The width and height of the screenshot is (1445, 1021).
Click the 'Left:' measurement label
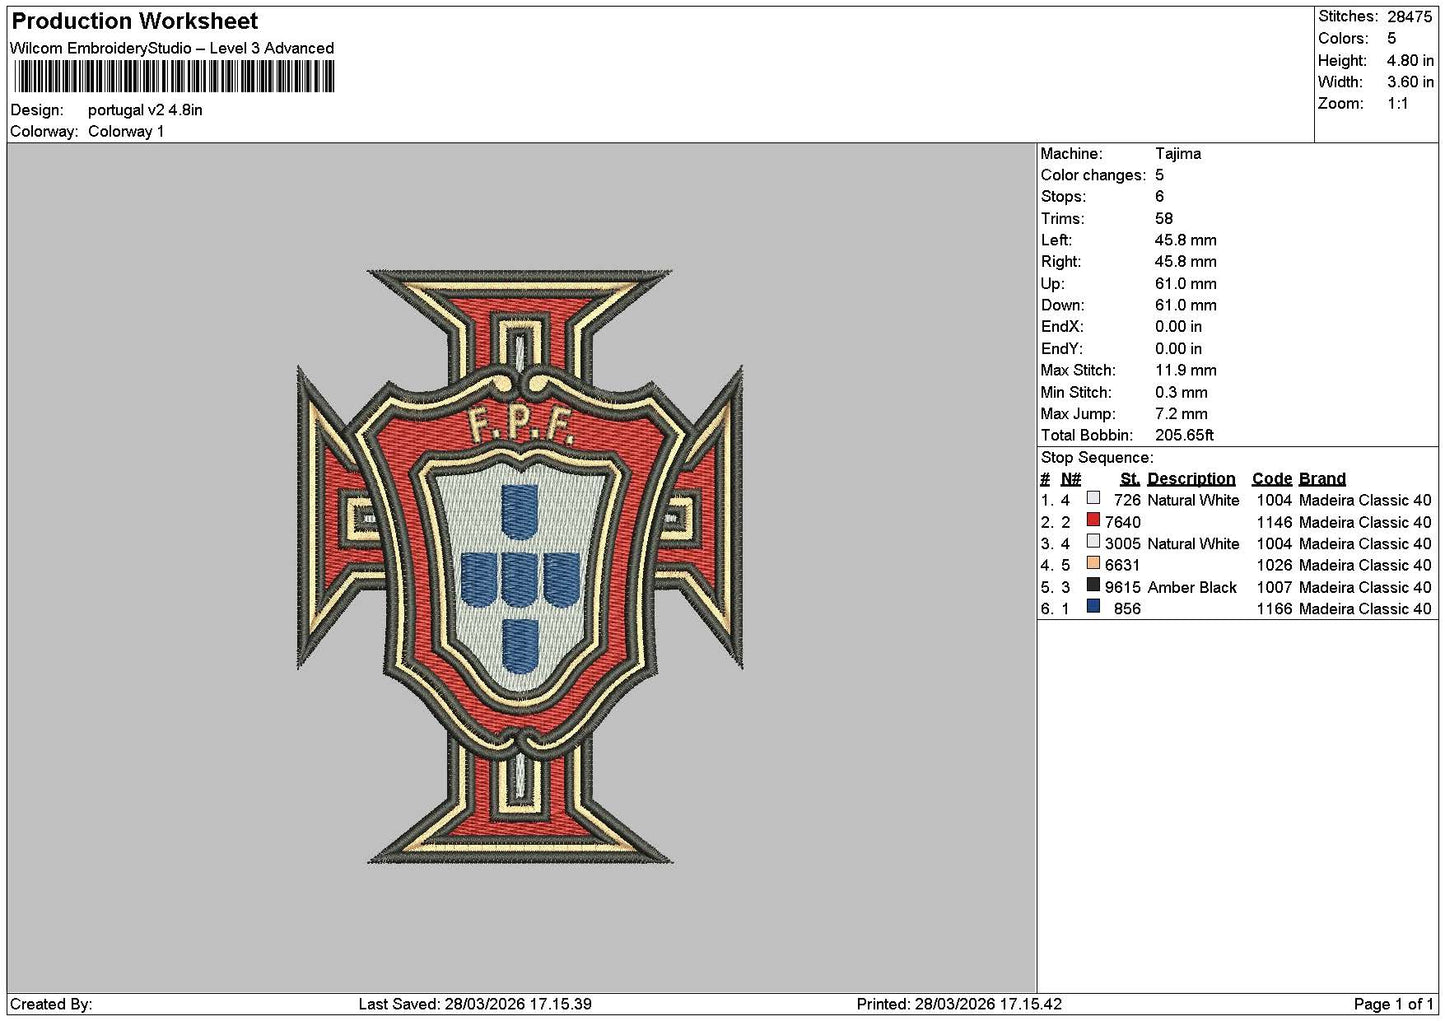tap(1056, 240)
